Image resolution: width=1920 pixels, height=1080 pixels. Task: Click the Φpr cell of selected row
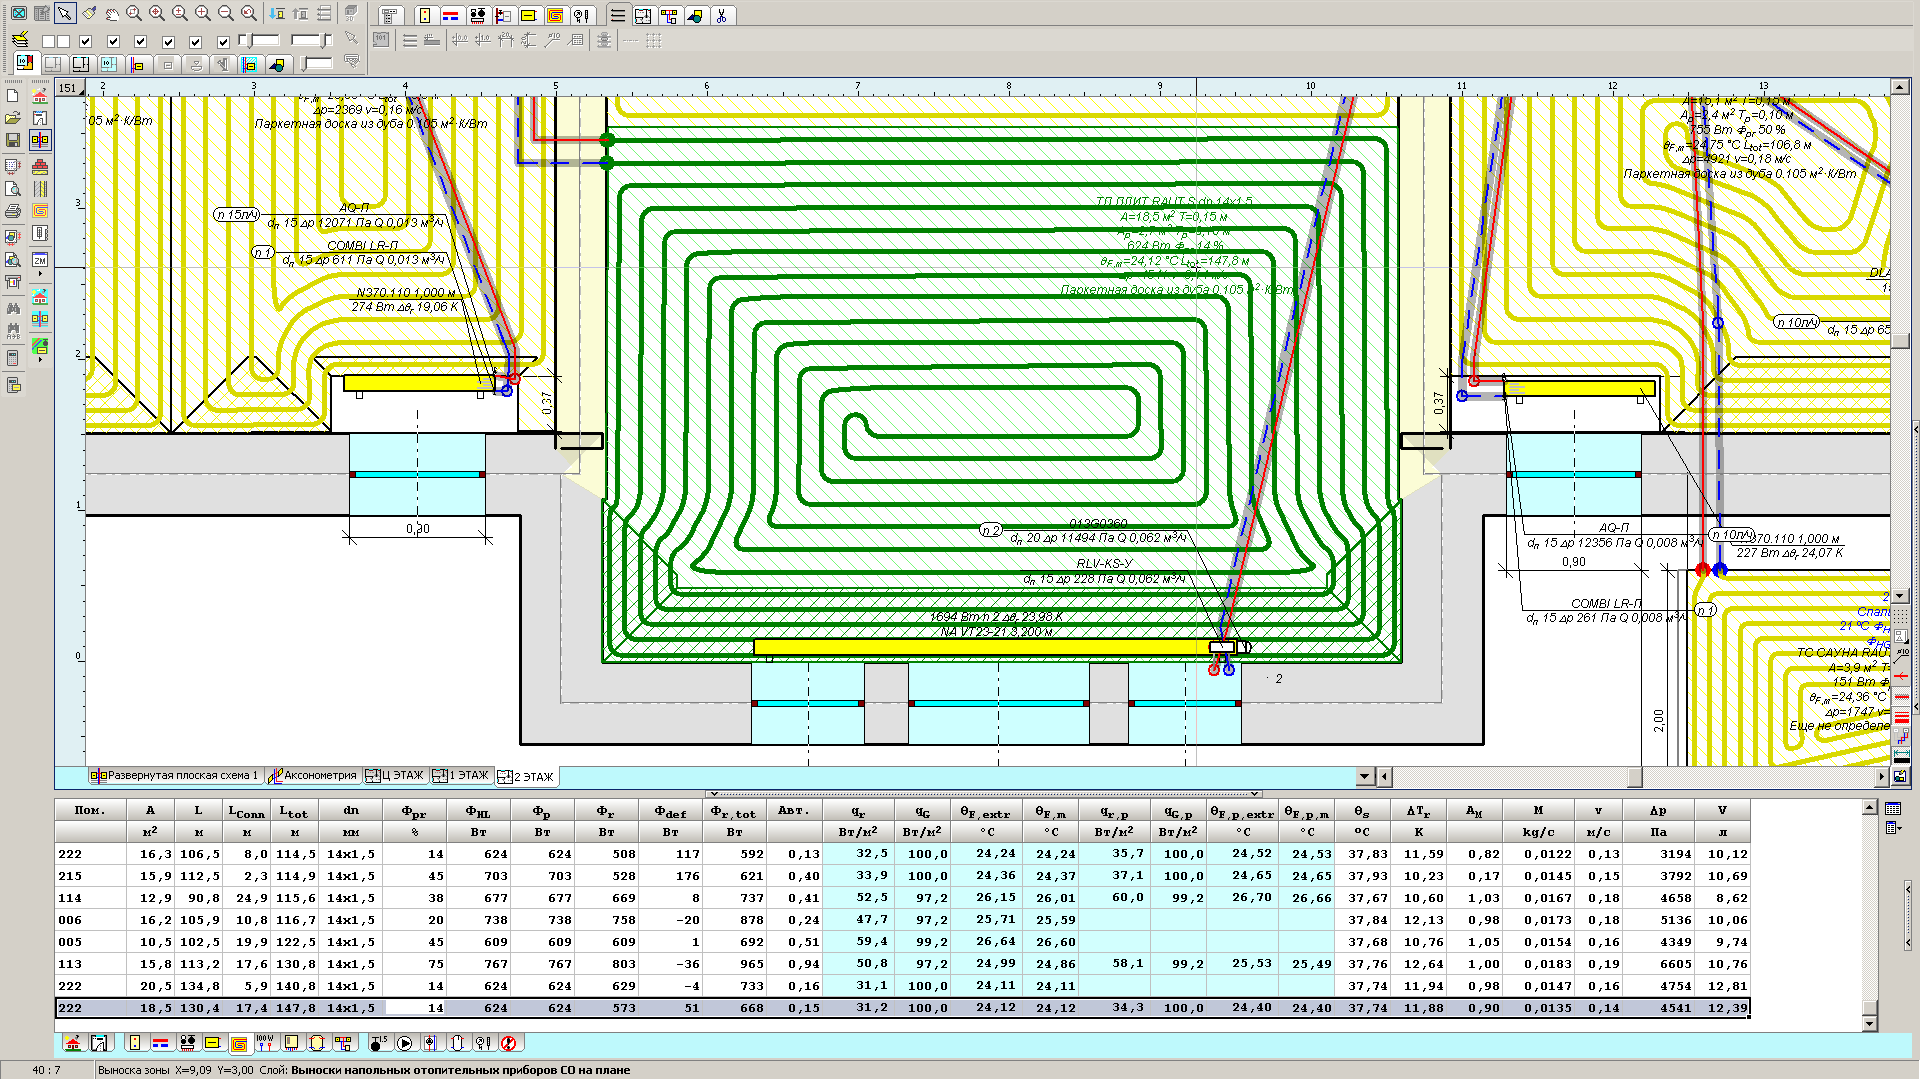tap(415, 1008)
